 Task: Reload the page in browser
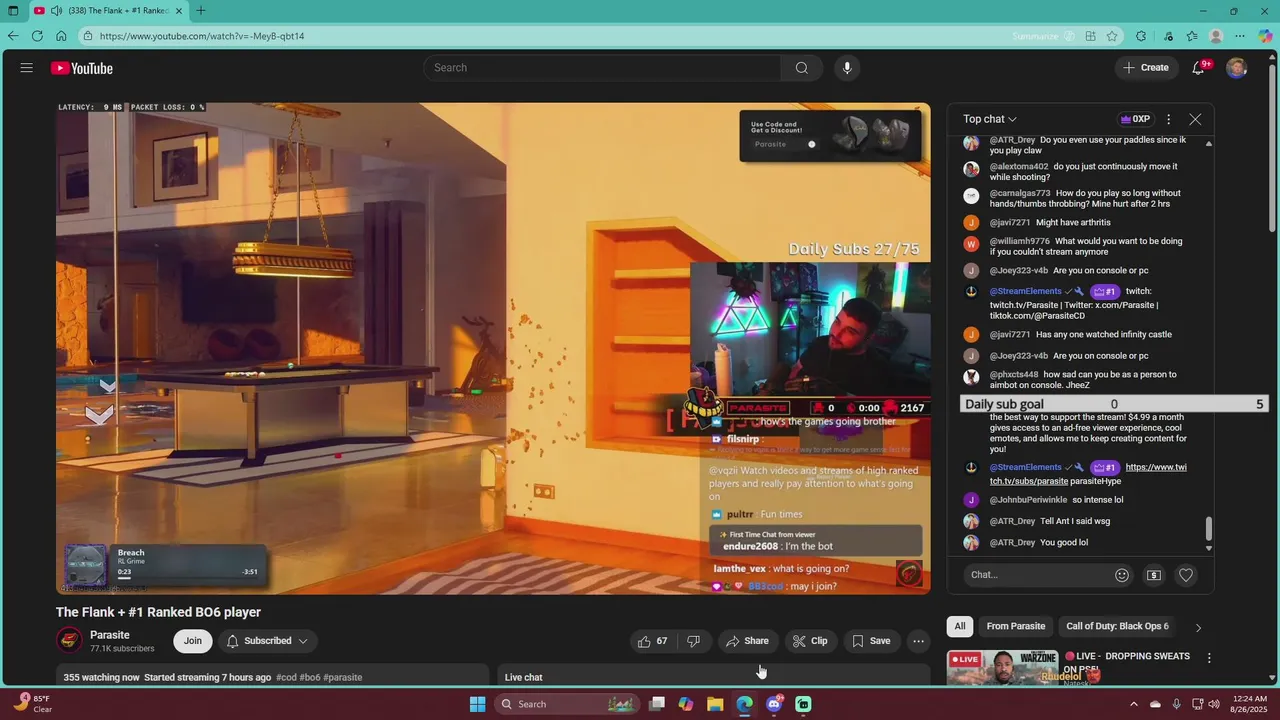click(37, 36)
